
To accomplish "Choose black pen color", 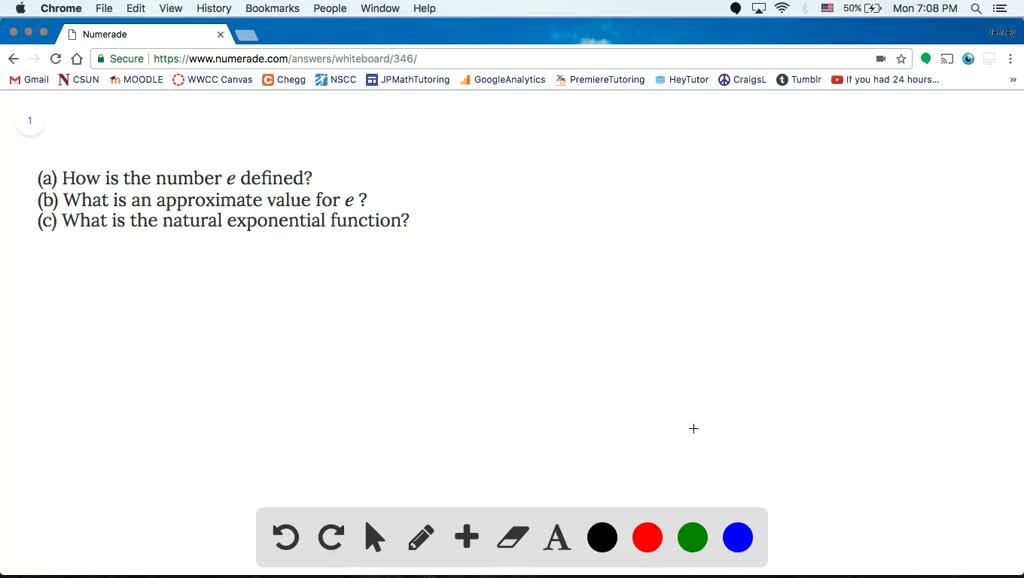I will click(602, 538).
